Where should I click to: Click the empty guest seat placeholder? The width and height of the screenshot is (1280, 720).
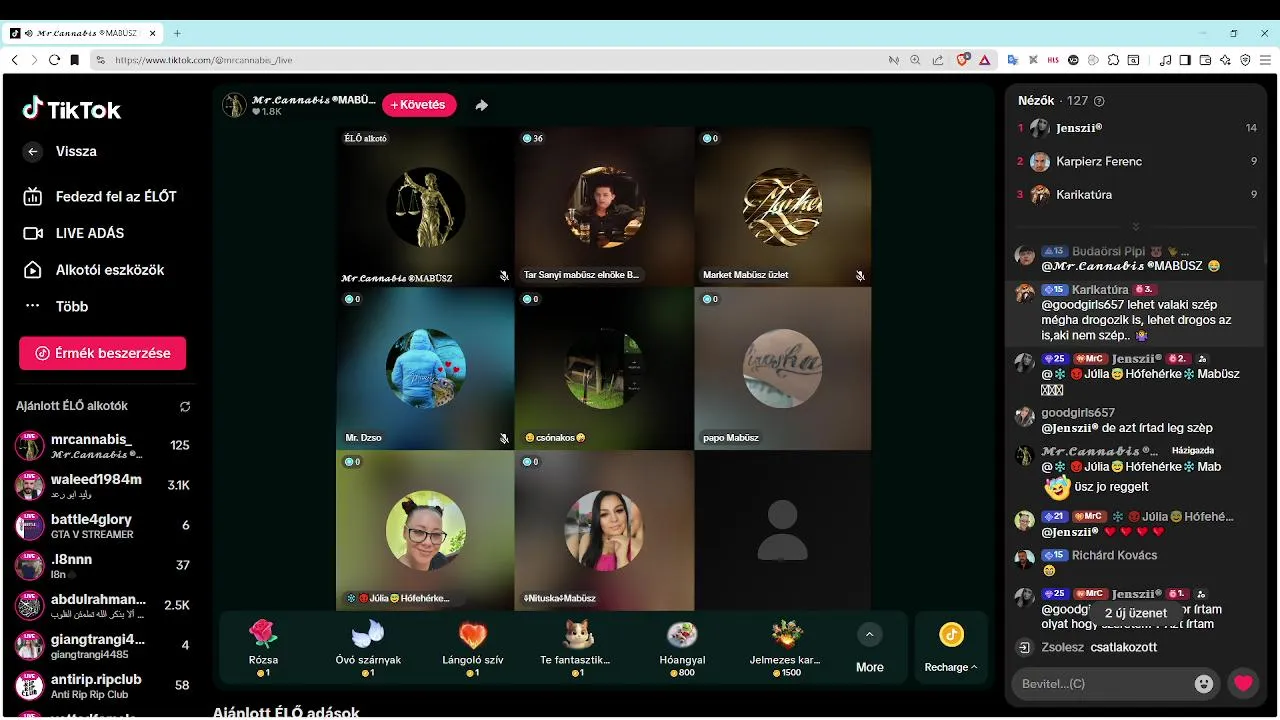(x=783, y=530)
